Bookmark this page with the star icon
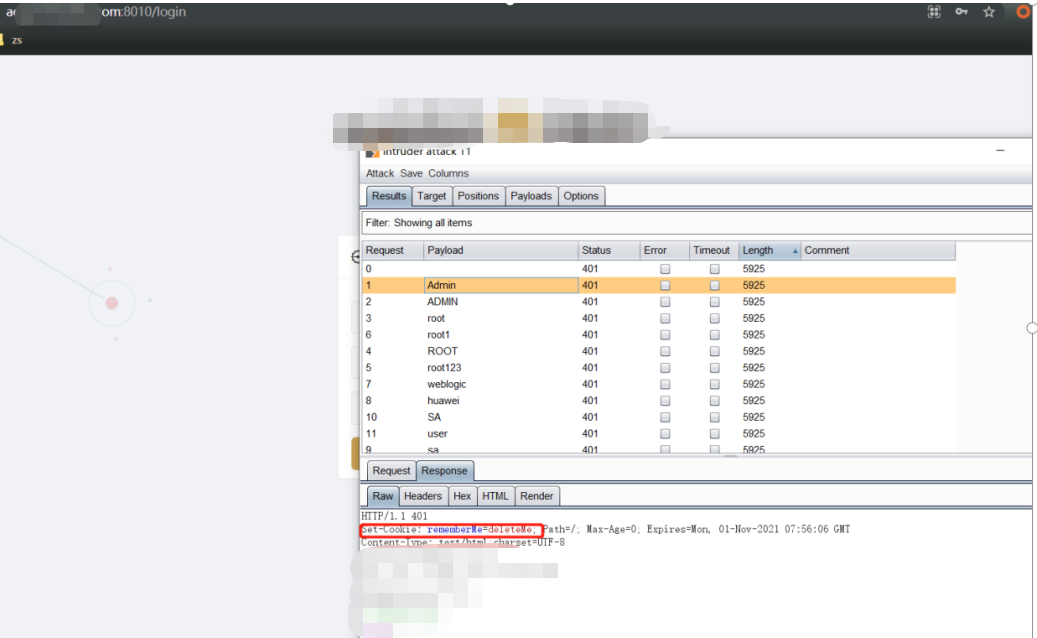 [x=989, y=12]
